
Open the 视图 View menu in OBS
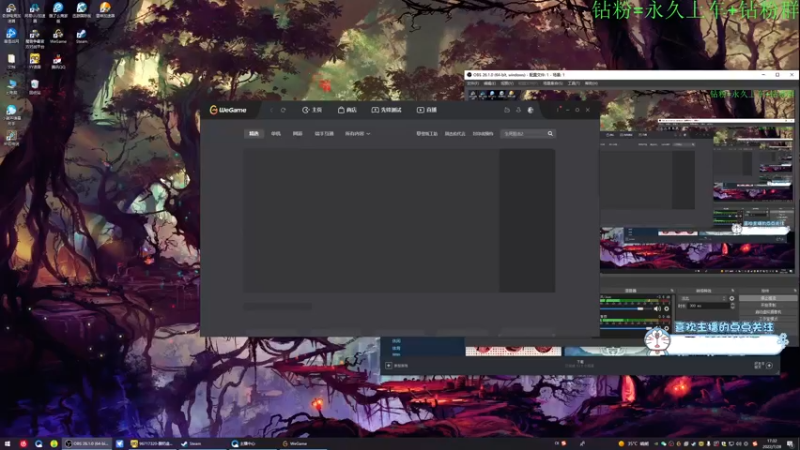click(507, 84)
